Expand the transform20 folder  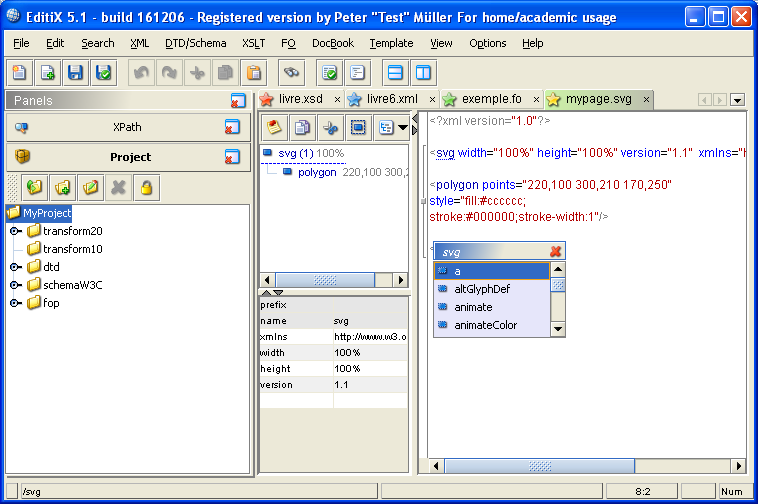tap(15, 231)
